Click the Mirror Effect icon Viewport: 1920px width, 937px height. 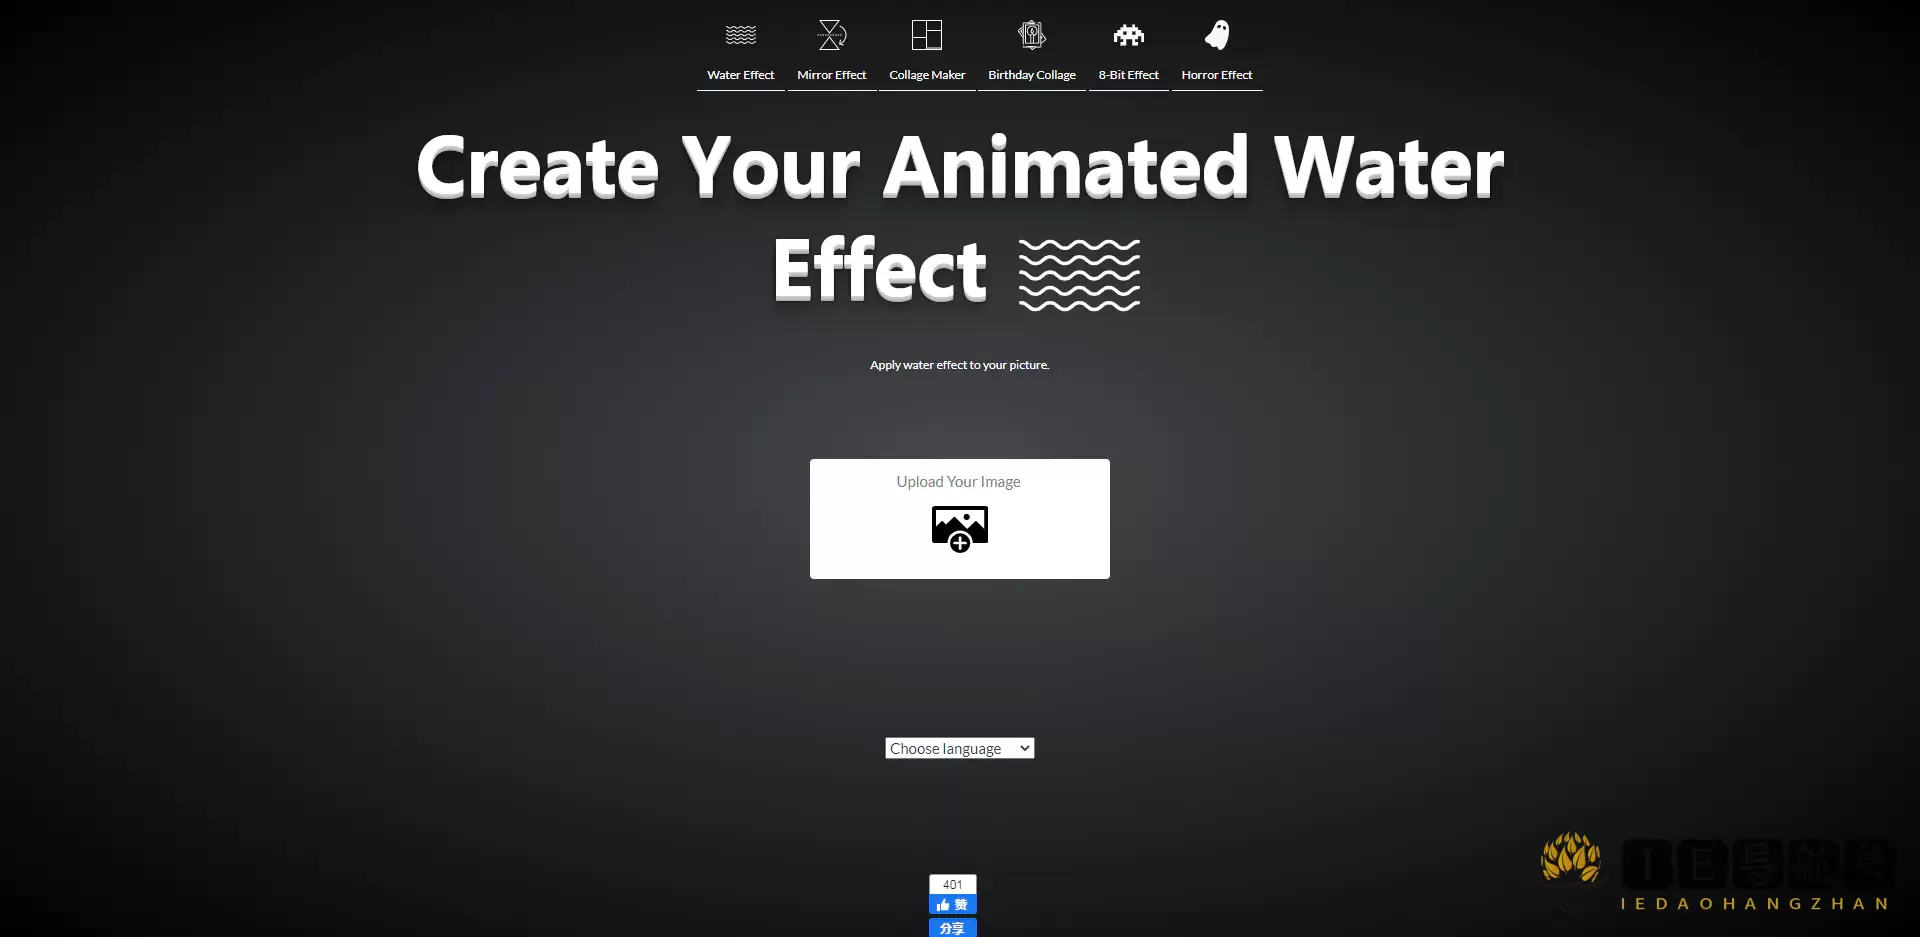pyautogui.click(x=831, y=34)
